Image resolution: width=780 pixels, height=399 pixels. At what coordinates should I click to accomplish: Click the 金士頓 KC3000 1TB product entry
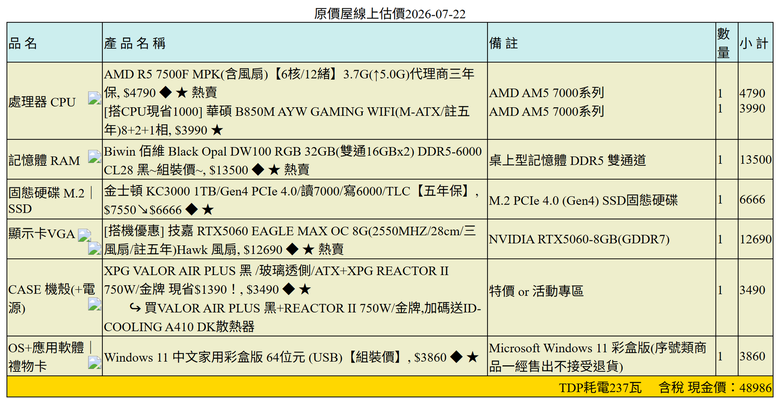[292, 200]
